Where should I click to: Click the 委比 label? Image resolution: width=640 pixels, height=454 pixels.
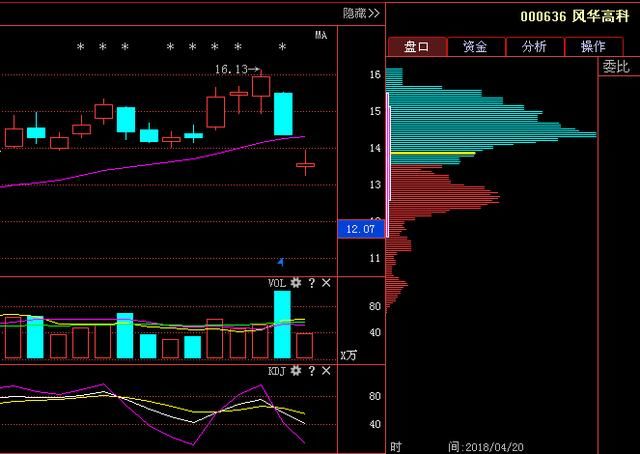click(x=616, y=67)
